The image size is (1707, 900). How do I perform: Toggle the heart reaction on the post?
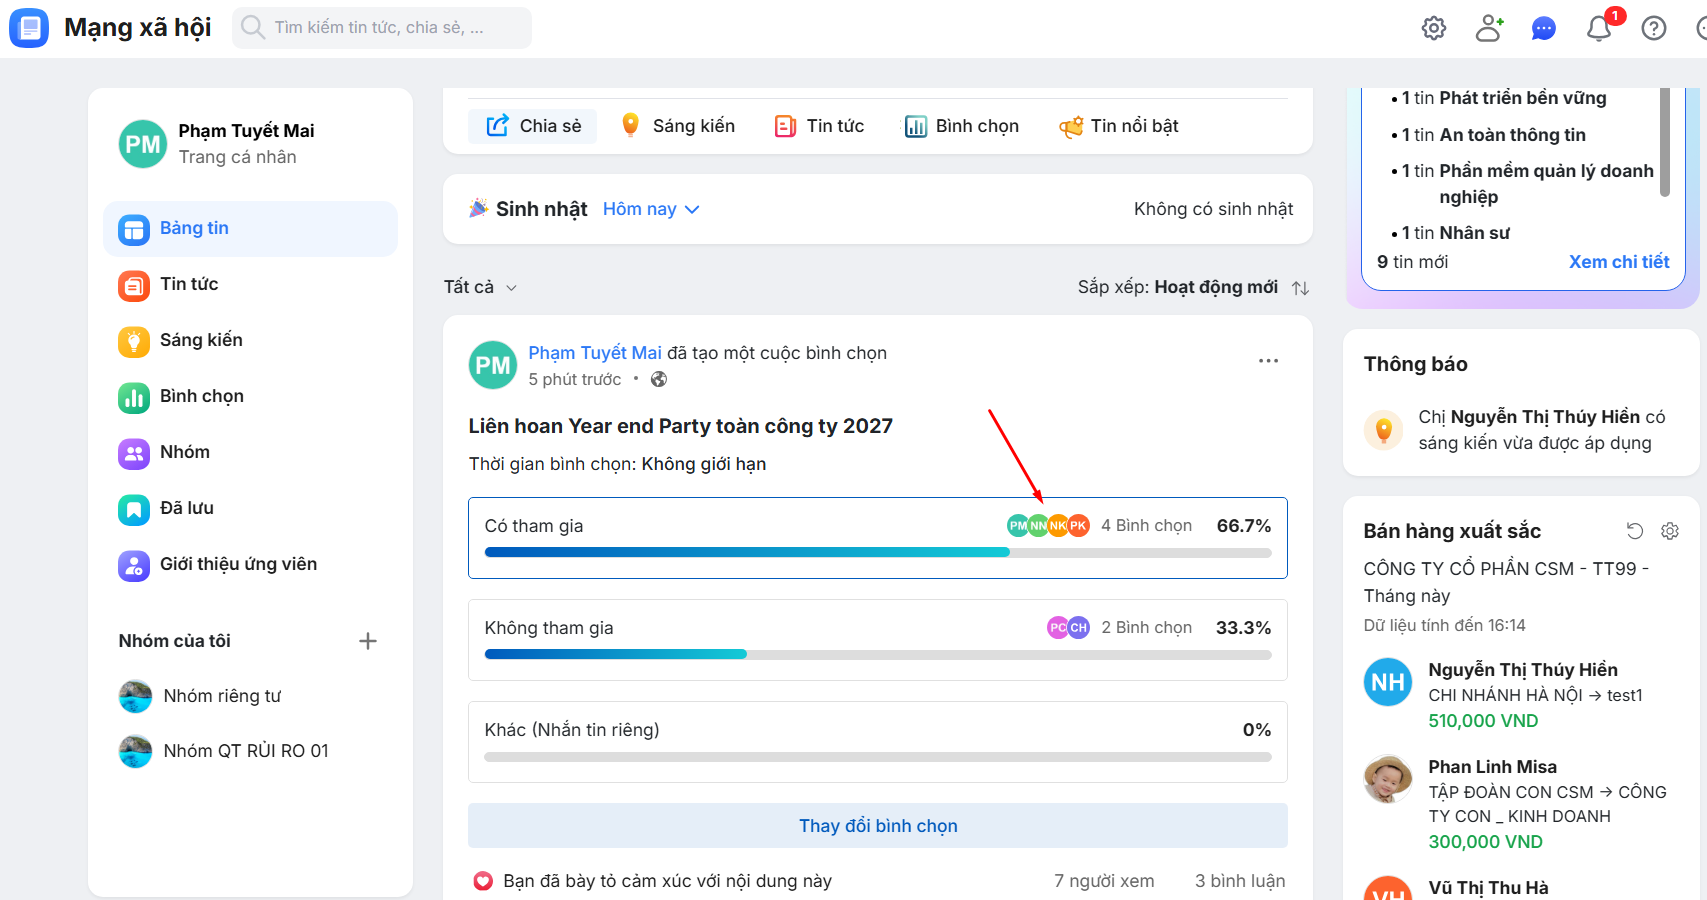click(483, 881)
